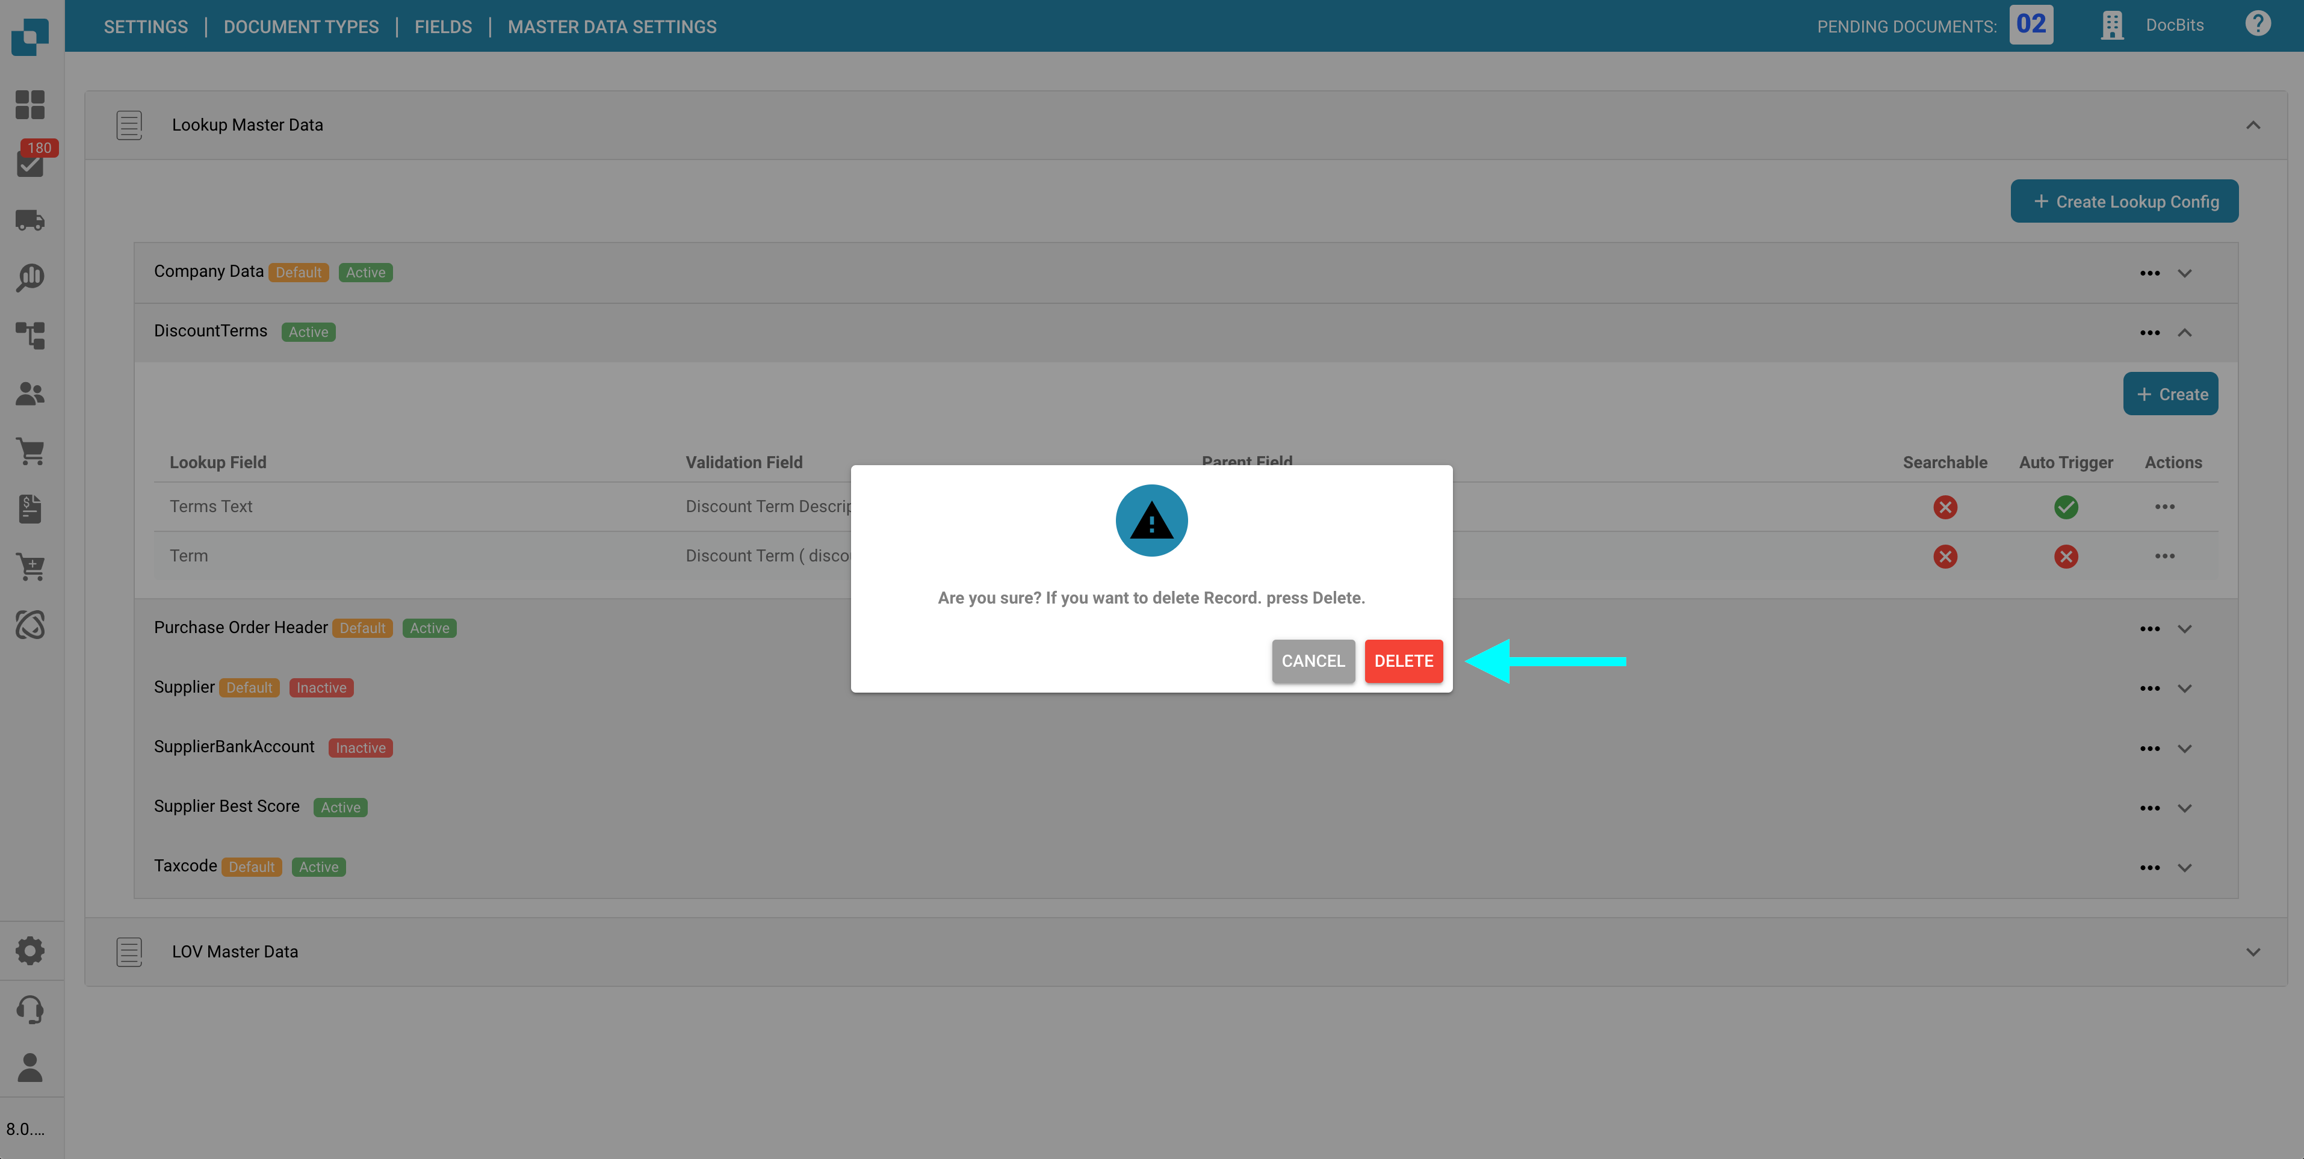Click the delivery truck sidebar icon

(x=30, y=220)
